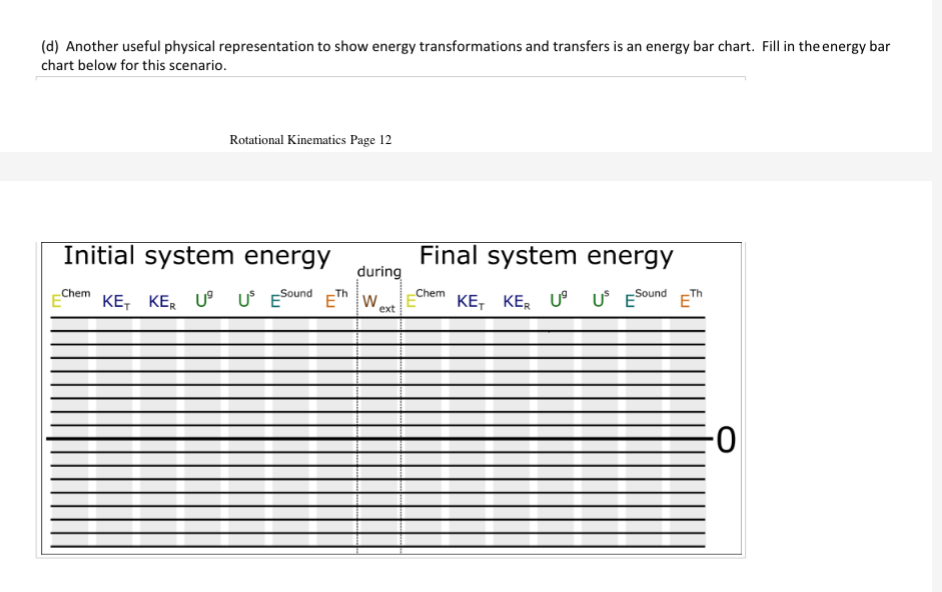Select the E Chem label under Initial system energy
Viewport: 942px width, 592px height.
71,298
